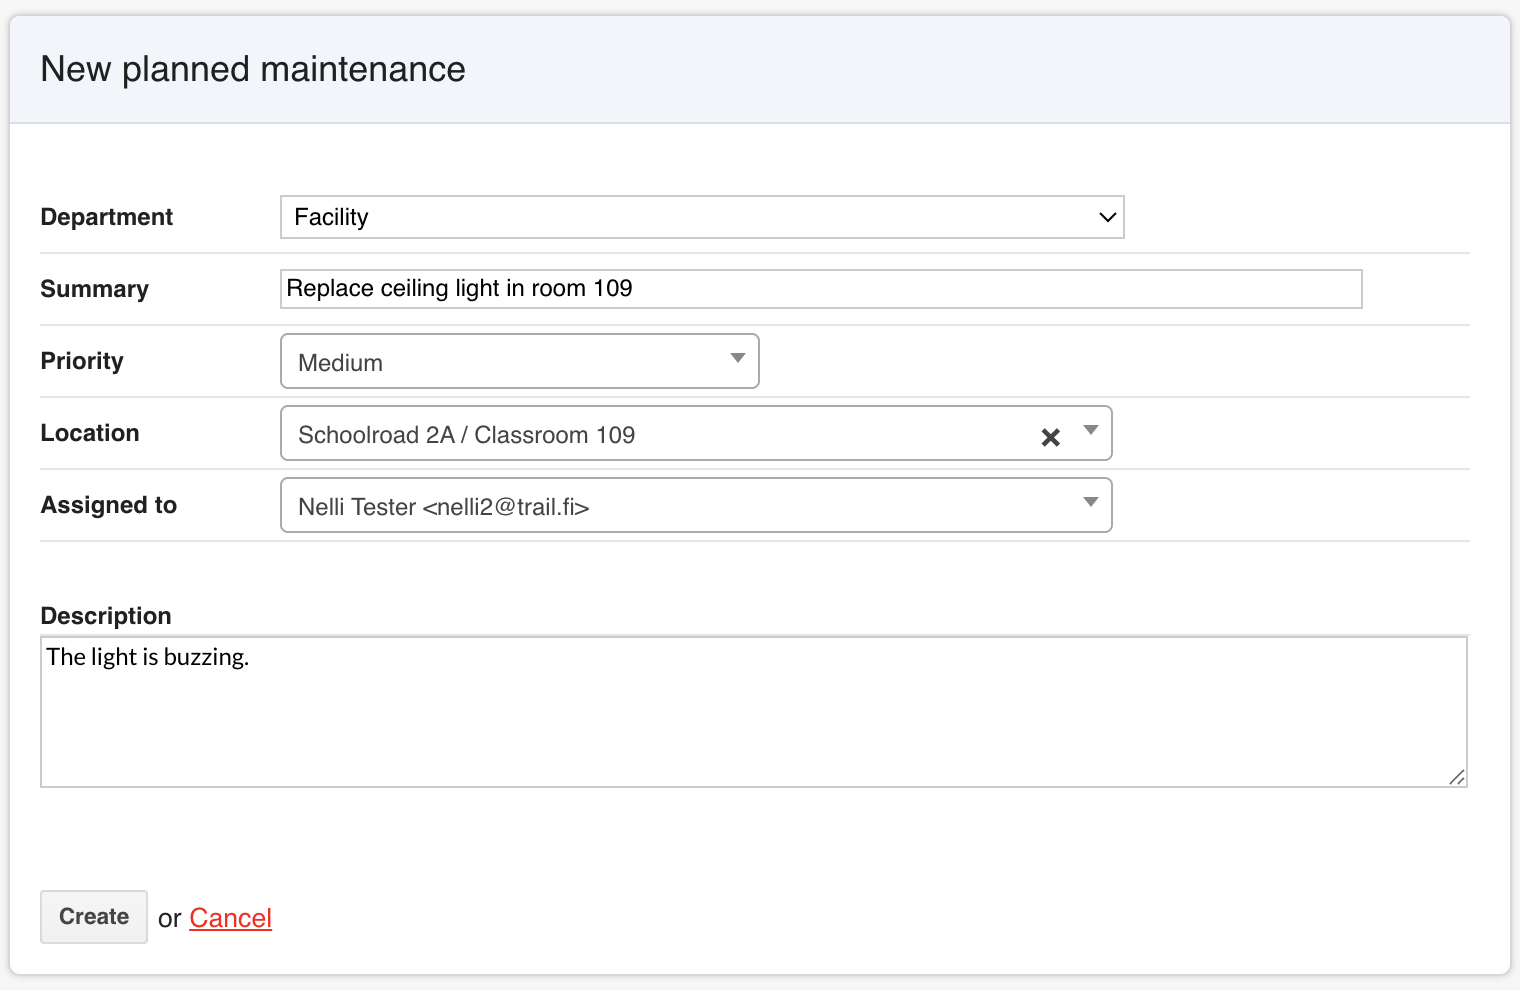Viewport: 1520px width, 990px height.
Task: Click the Assigned to field label
Action: (109, 505)
